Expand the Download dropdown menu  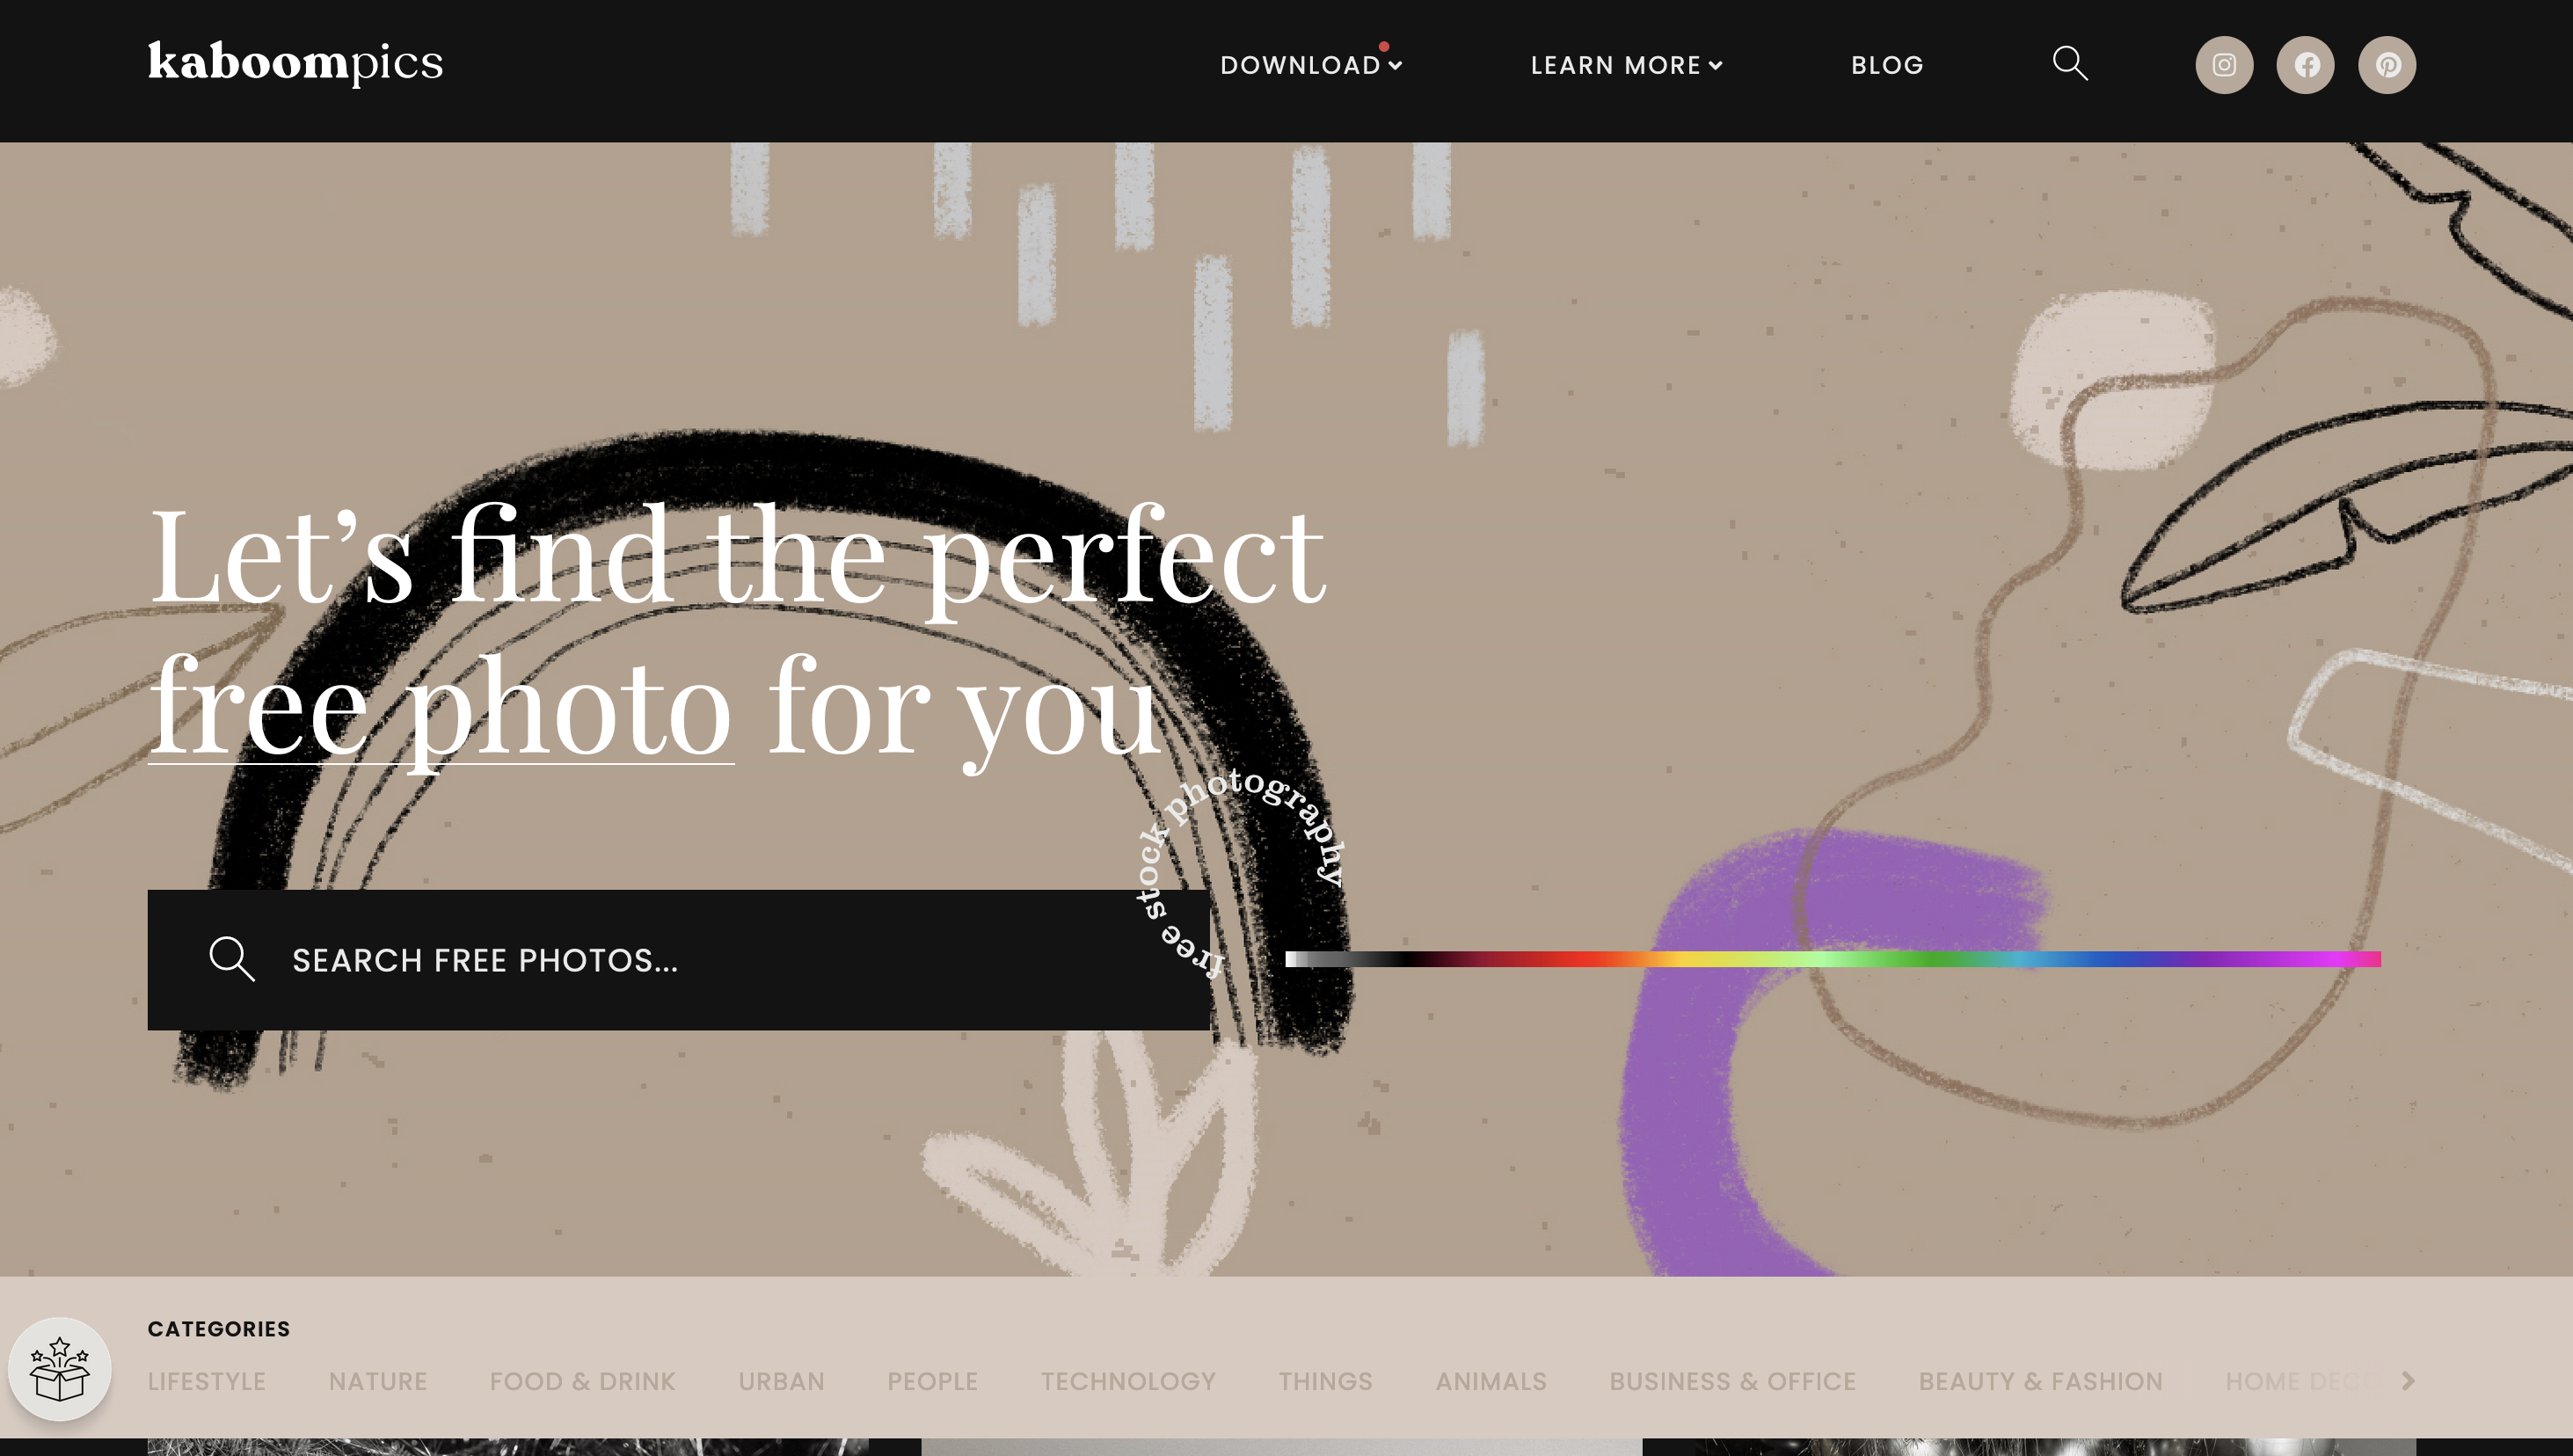point(1311,65)
